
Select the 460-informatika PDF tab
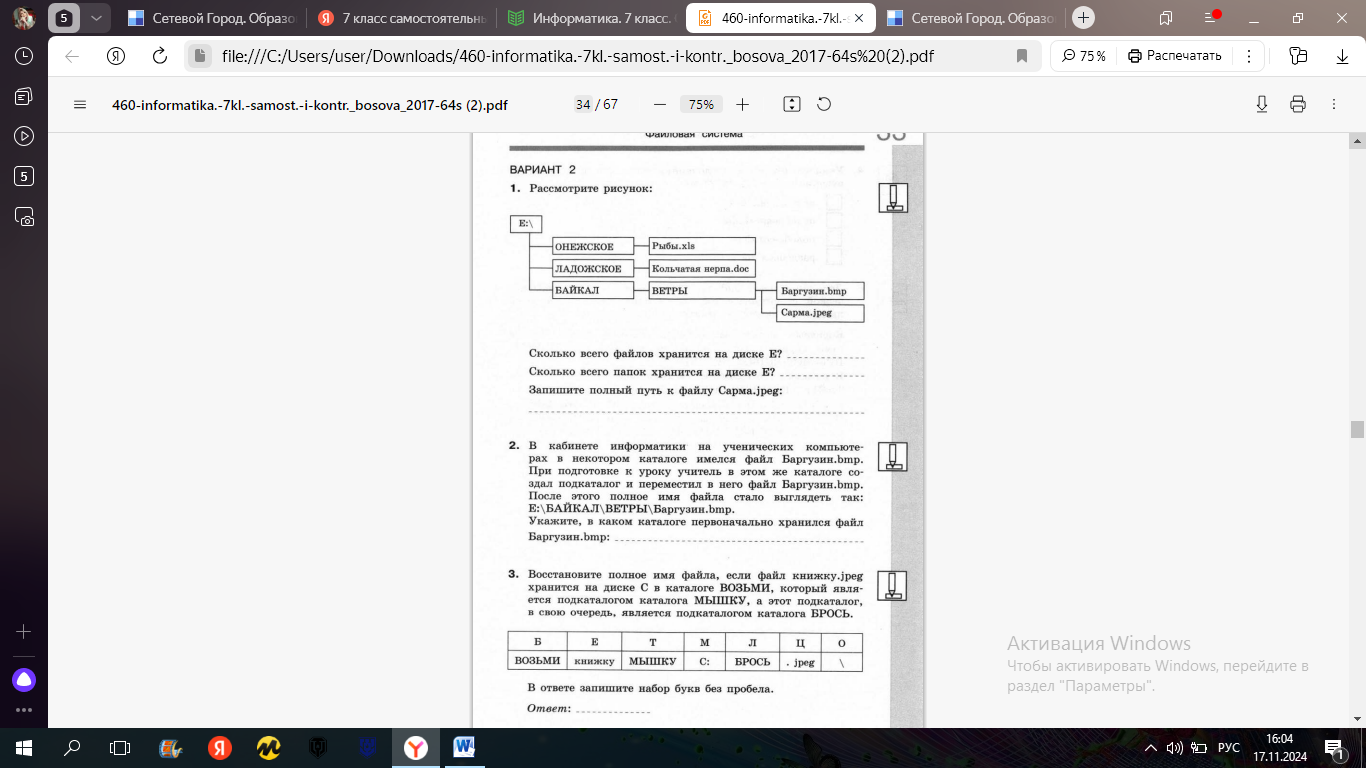click(782, 18)
